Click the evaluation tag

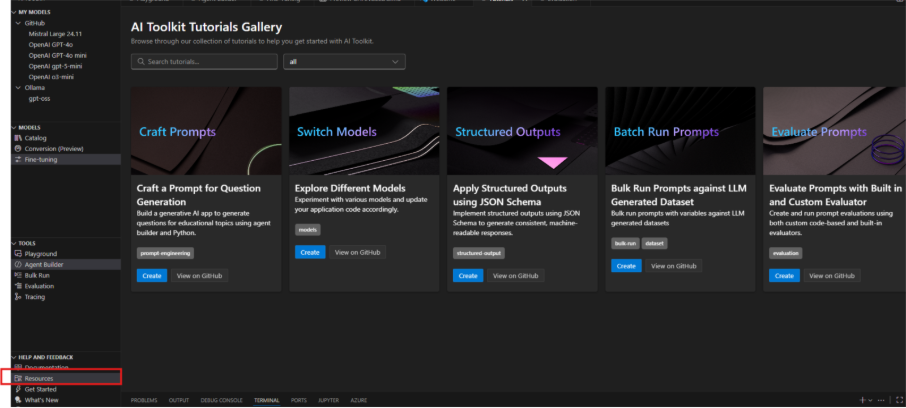click(785, 253)
